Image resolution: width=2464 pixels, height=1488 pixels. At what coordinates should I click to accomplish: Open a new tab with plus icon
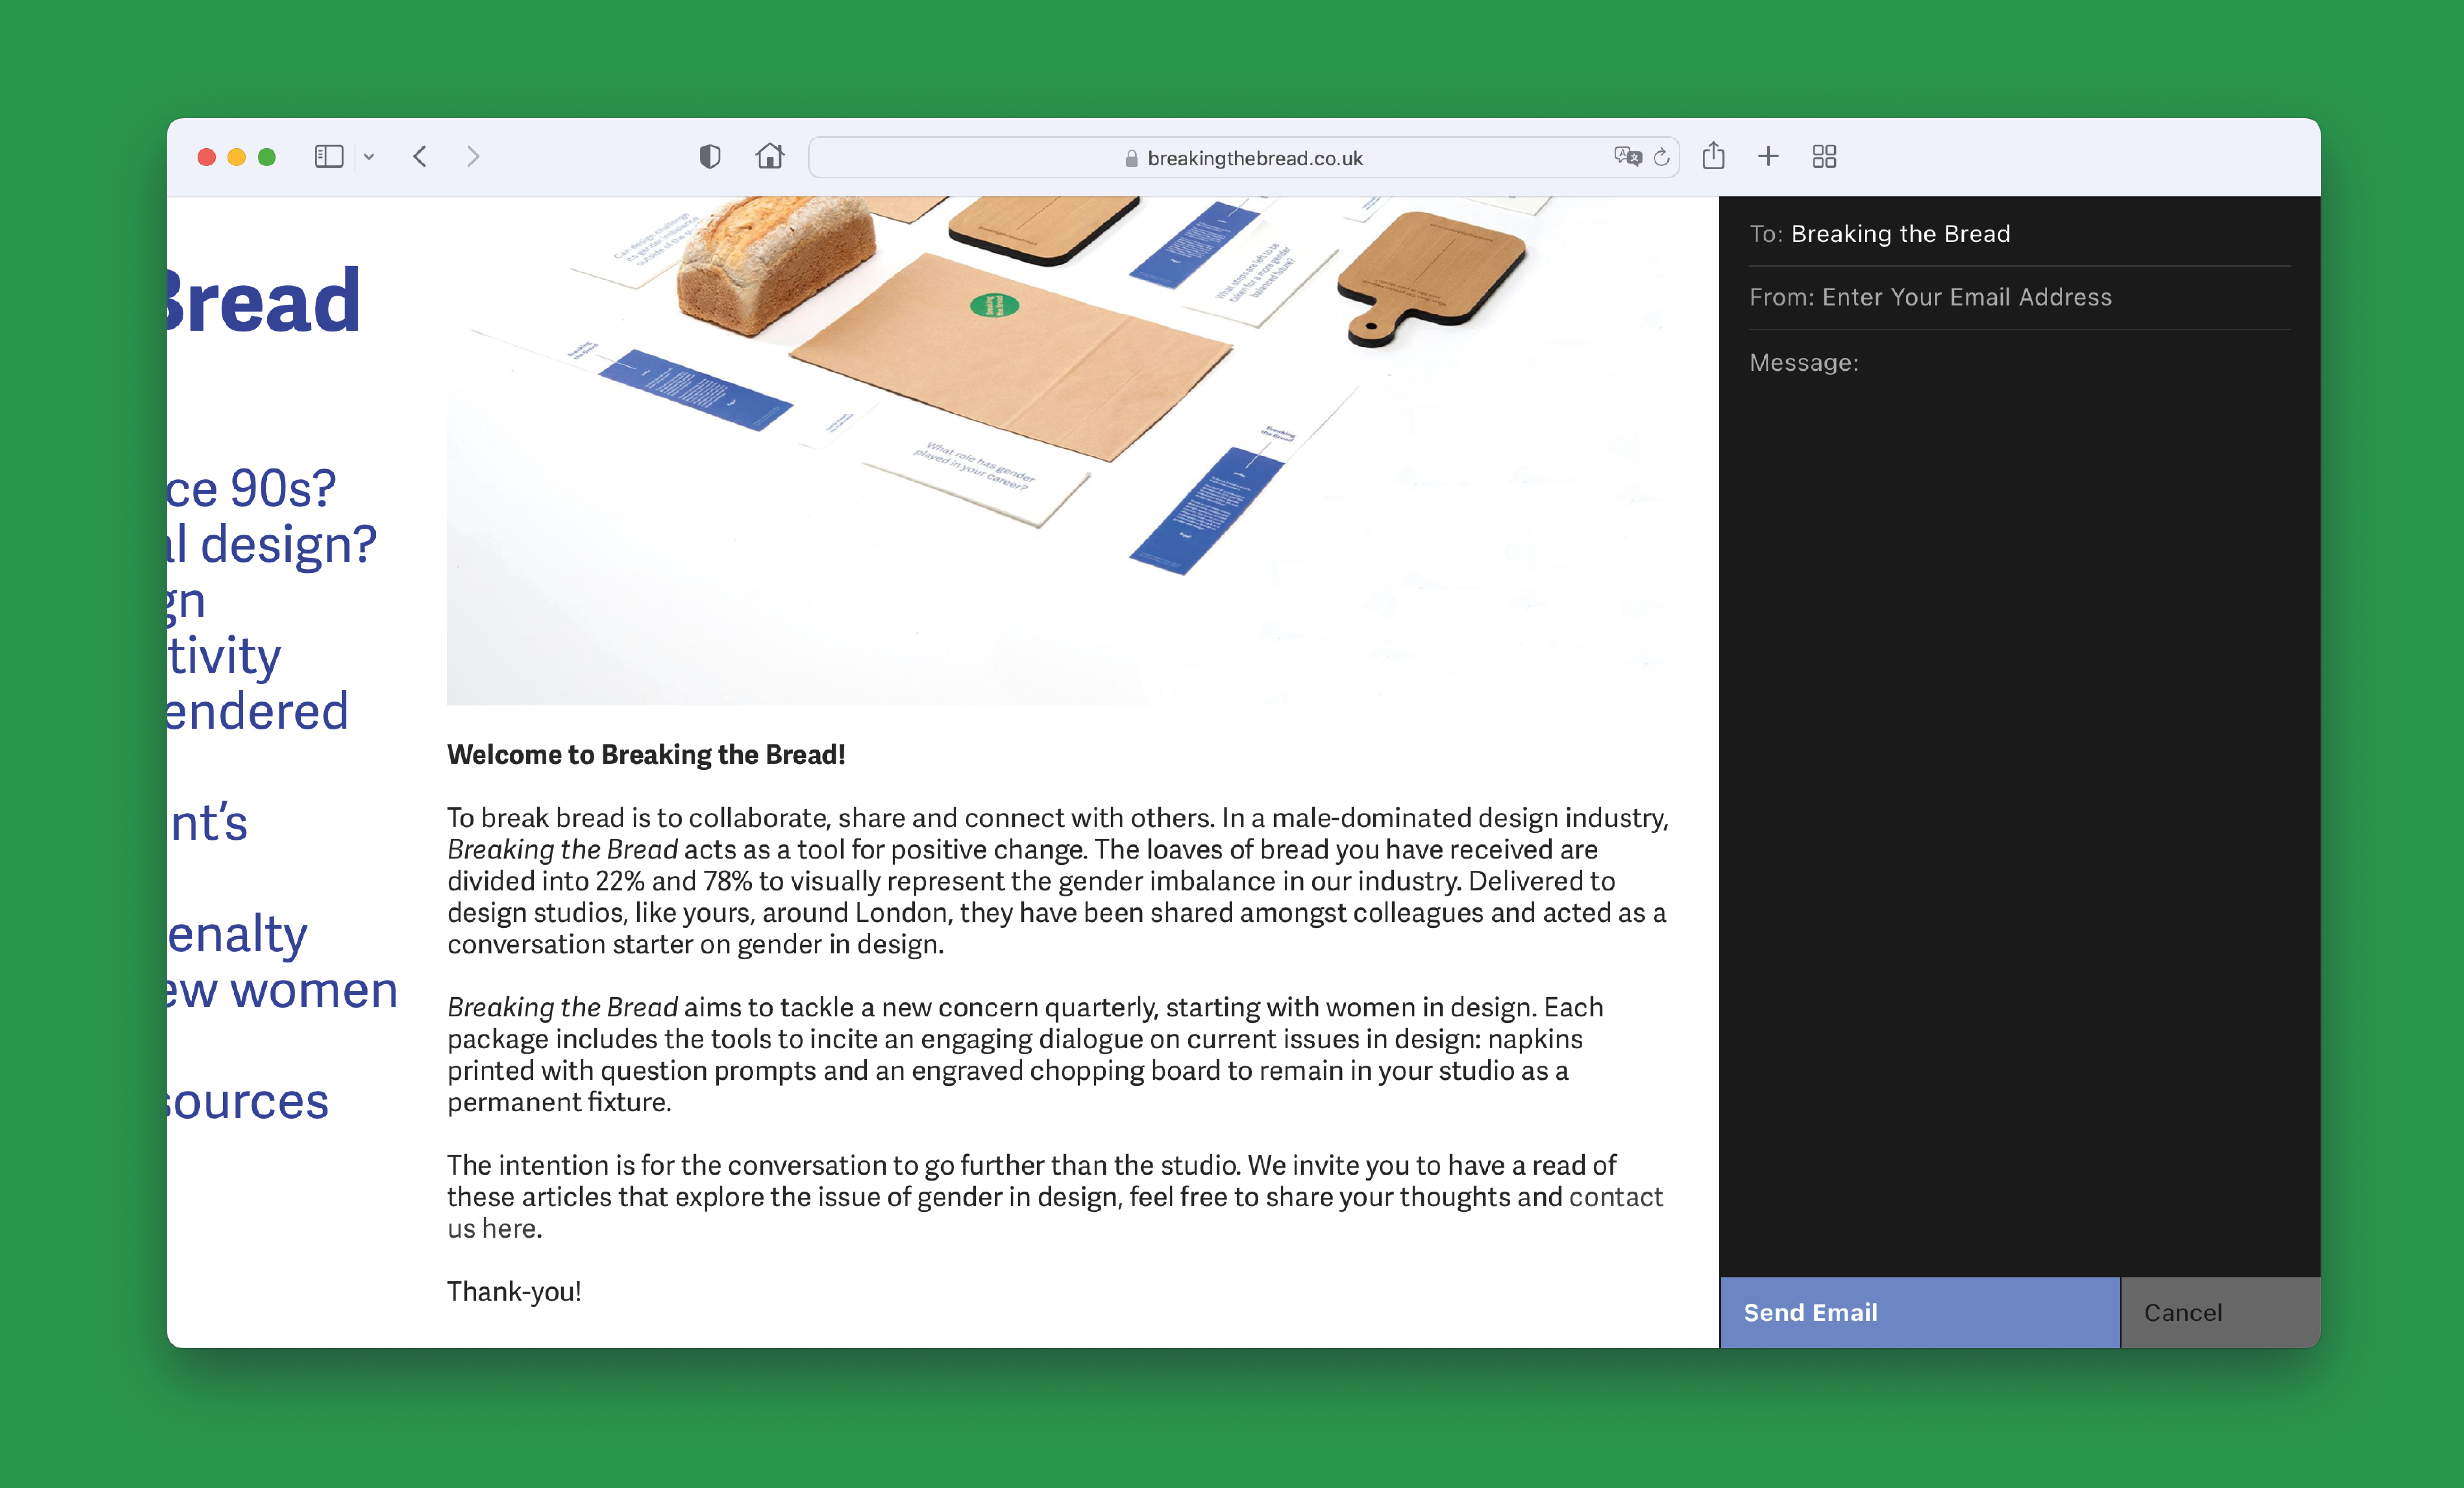[1768, 157]
